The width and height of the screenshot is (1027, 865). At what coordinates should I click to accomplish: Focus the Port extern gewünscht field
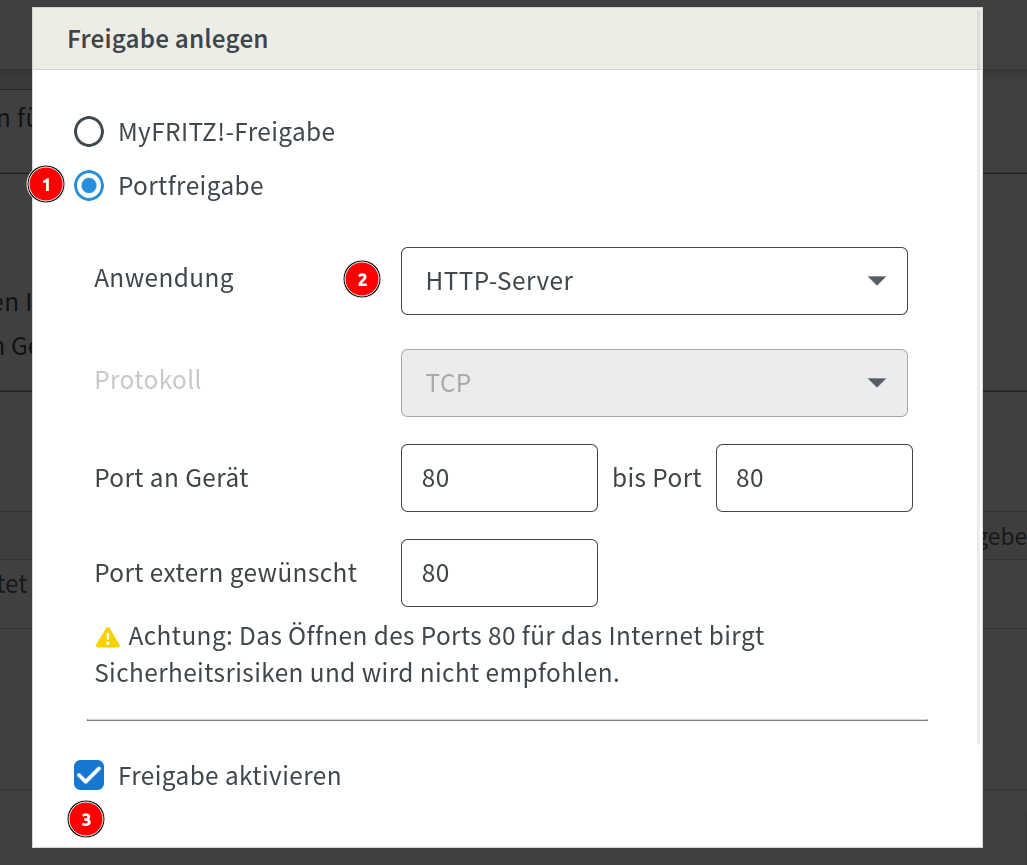pos(499,573)
